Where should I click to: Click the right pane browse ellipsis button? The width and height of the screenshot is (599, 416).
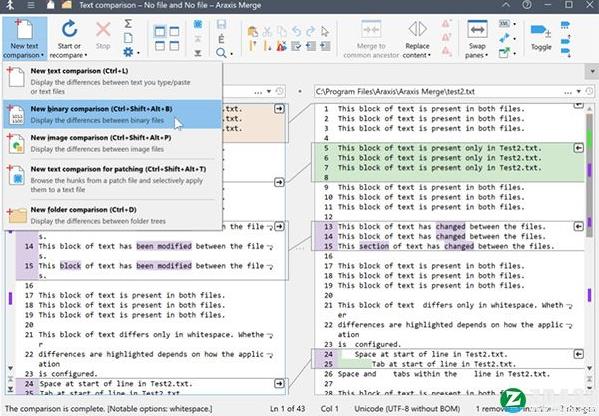pyautogui.click(x=568, y=92)
